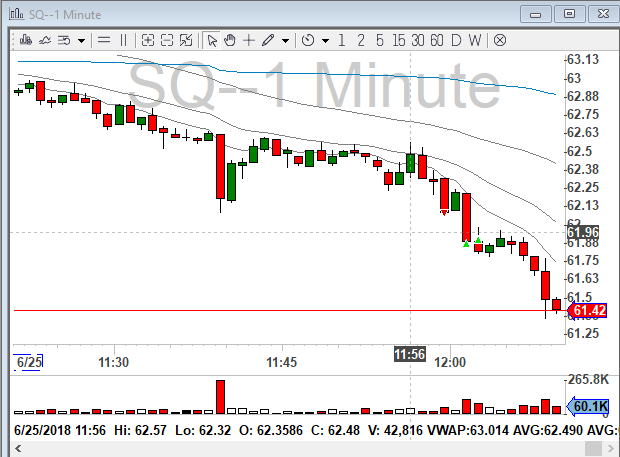The image size is (620, 457).
Task: Switch to 5 minute interval
Action: (x=380, y=40)
